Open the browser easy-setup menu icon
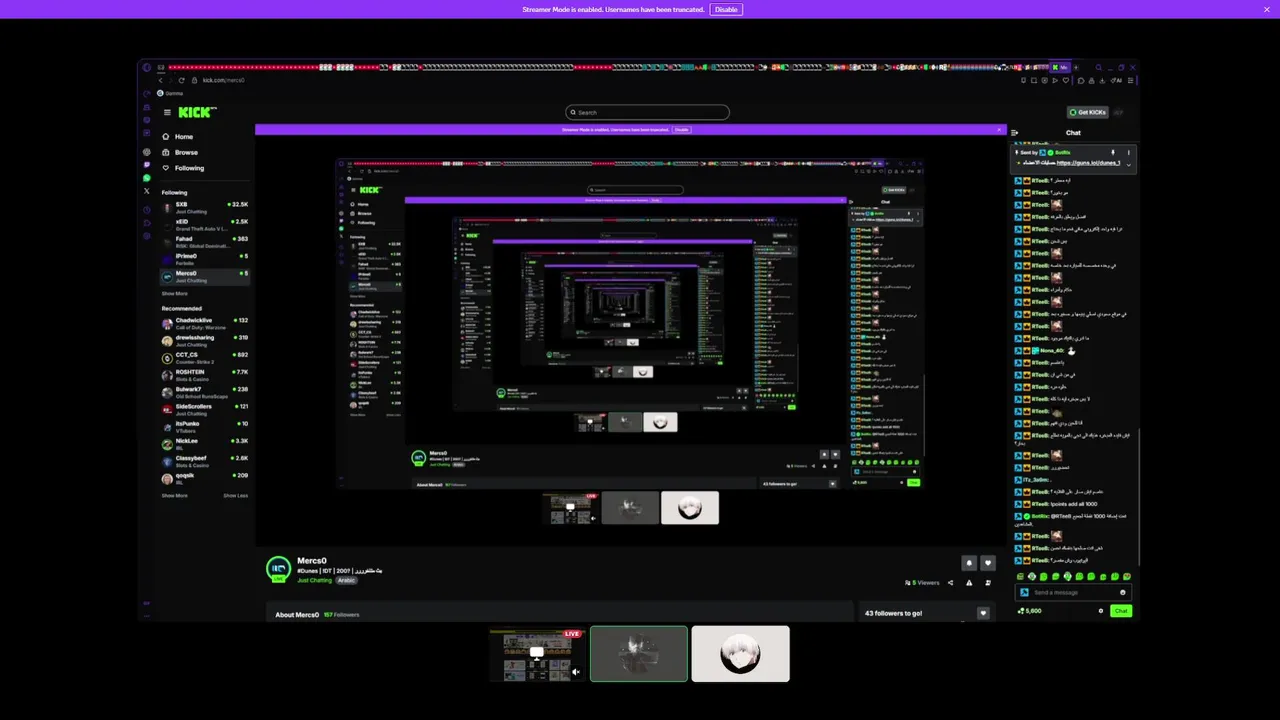 [x=1131, y=80]
